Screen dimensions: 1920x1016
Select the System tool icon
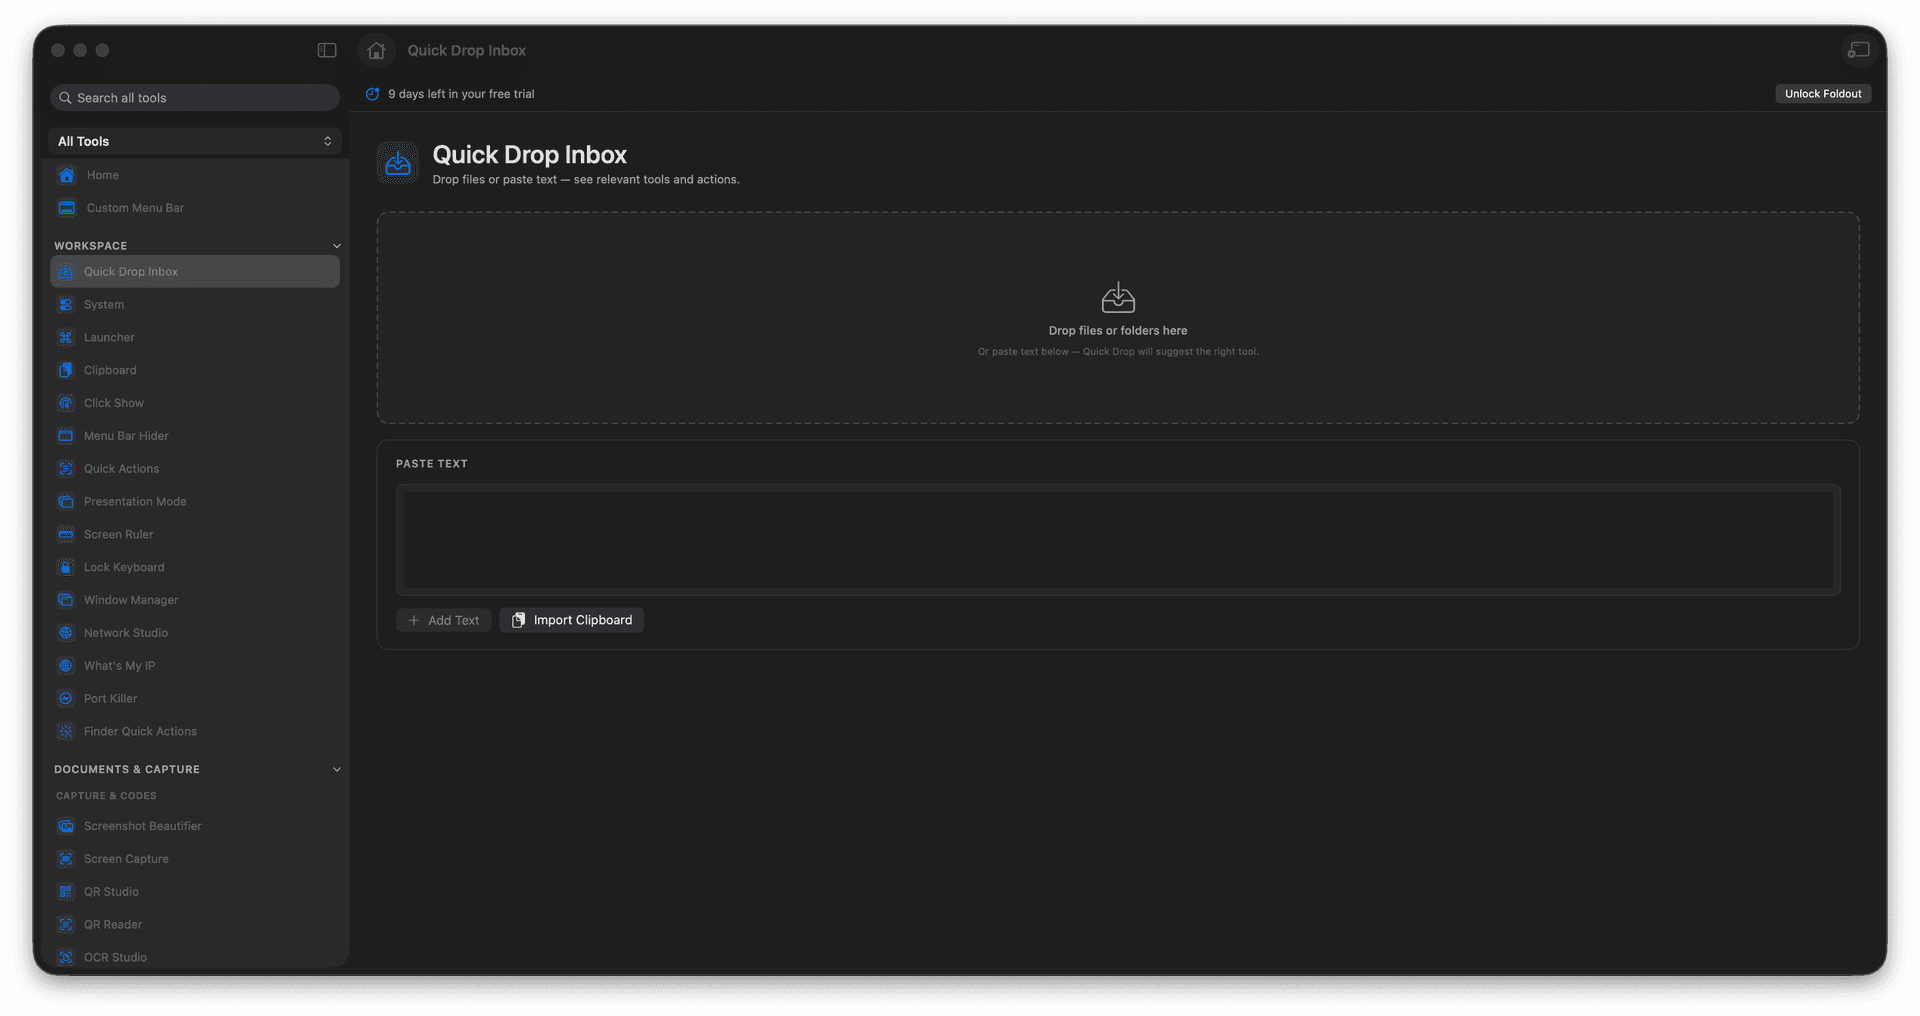[66, 305]
